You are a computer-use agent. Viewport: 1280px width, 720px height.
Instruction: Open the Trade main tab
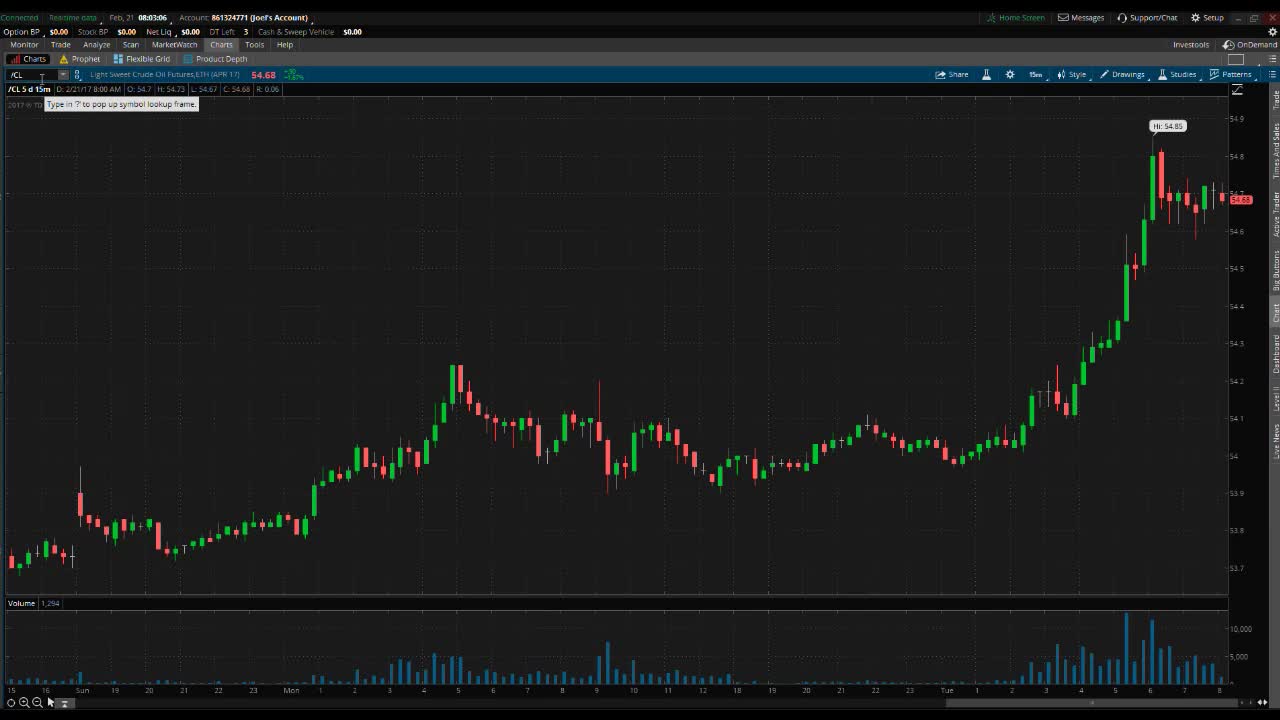coord(61,45)
